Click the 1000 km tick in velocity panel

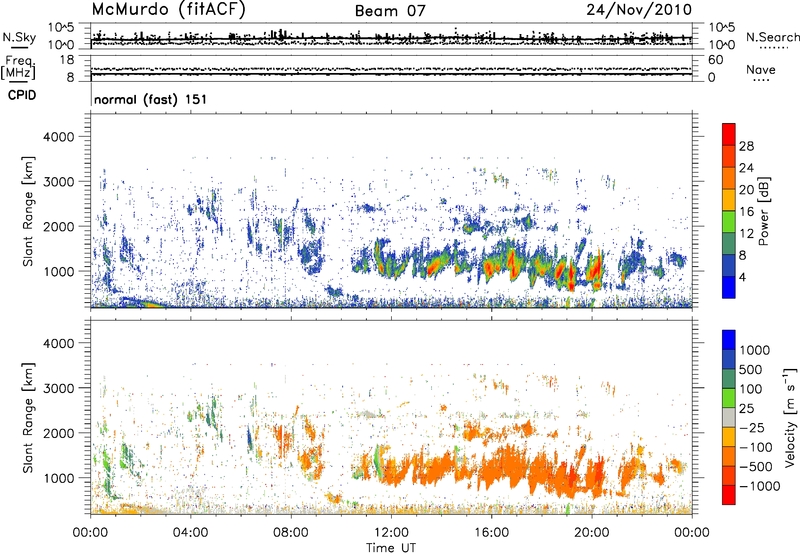58,477
